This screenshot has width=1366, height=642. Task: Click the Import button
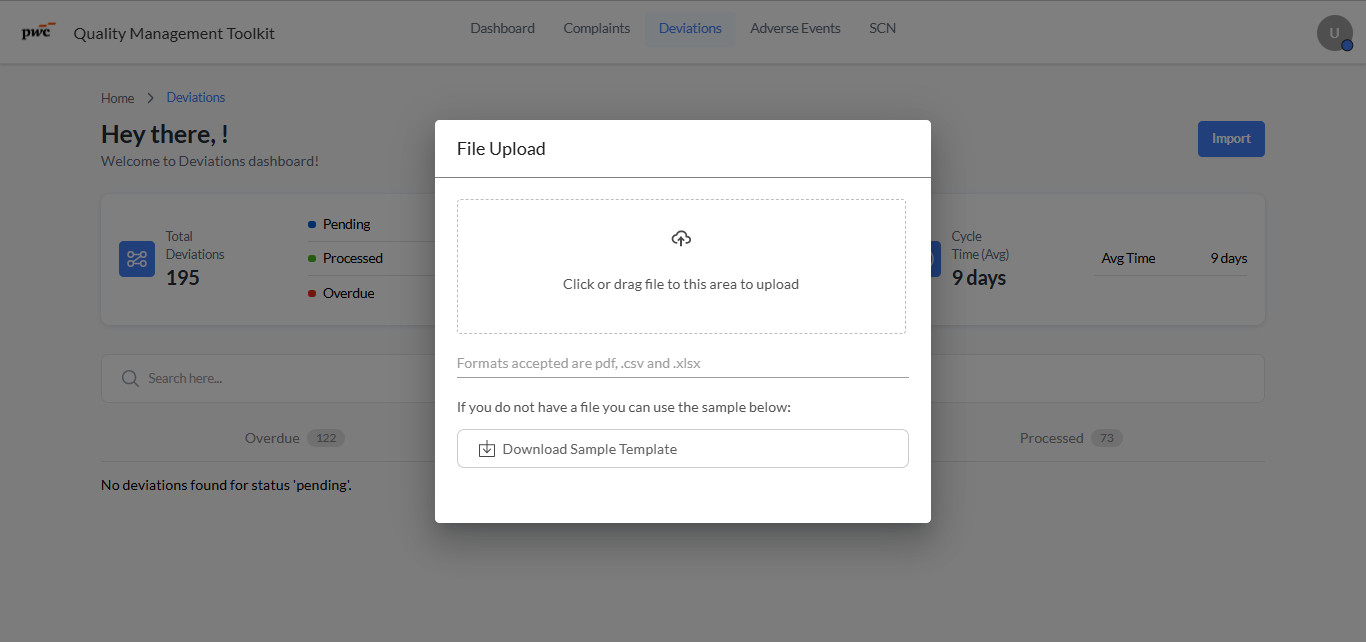(x=1231, y=139)
